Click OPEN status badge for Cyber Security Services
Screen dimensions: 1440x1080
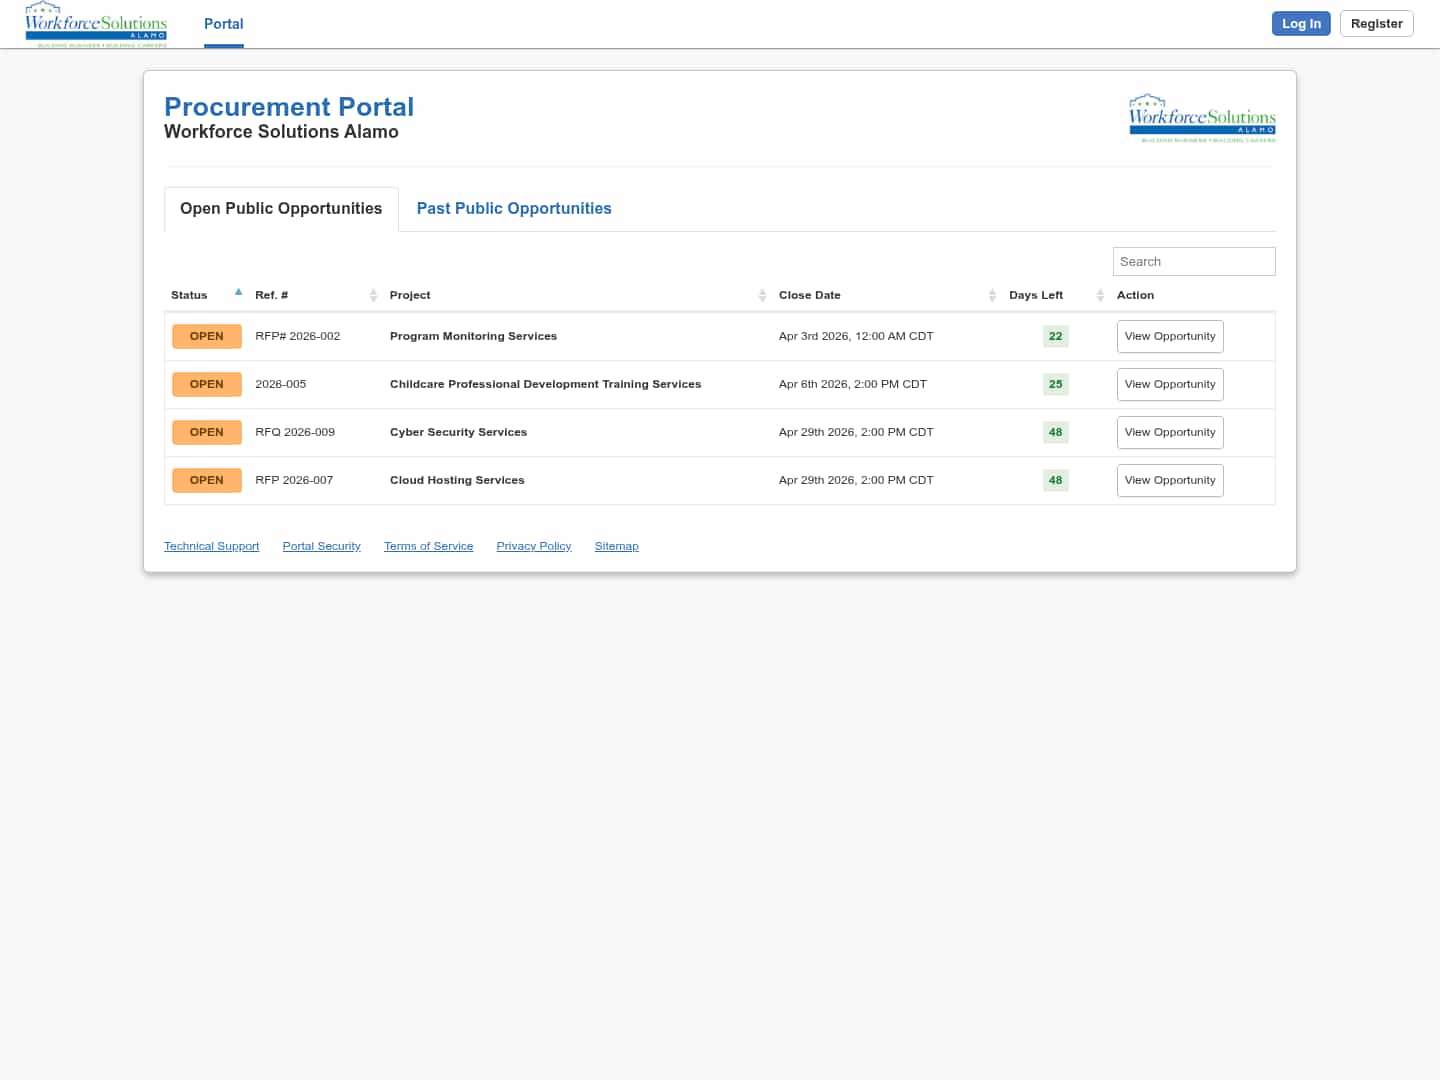[x=207, y=432]
